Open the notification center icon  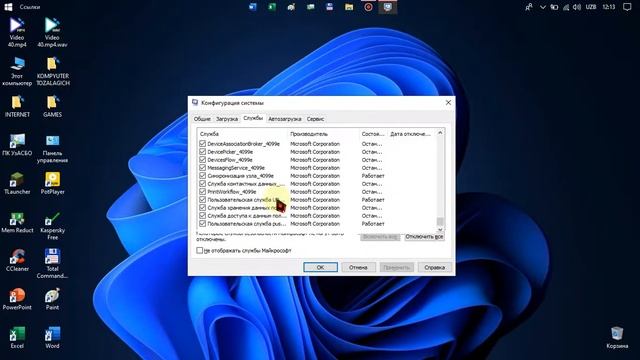tap(627, 7)
